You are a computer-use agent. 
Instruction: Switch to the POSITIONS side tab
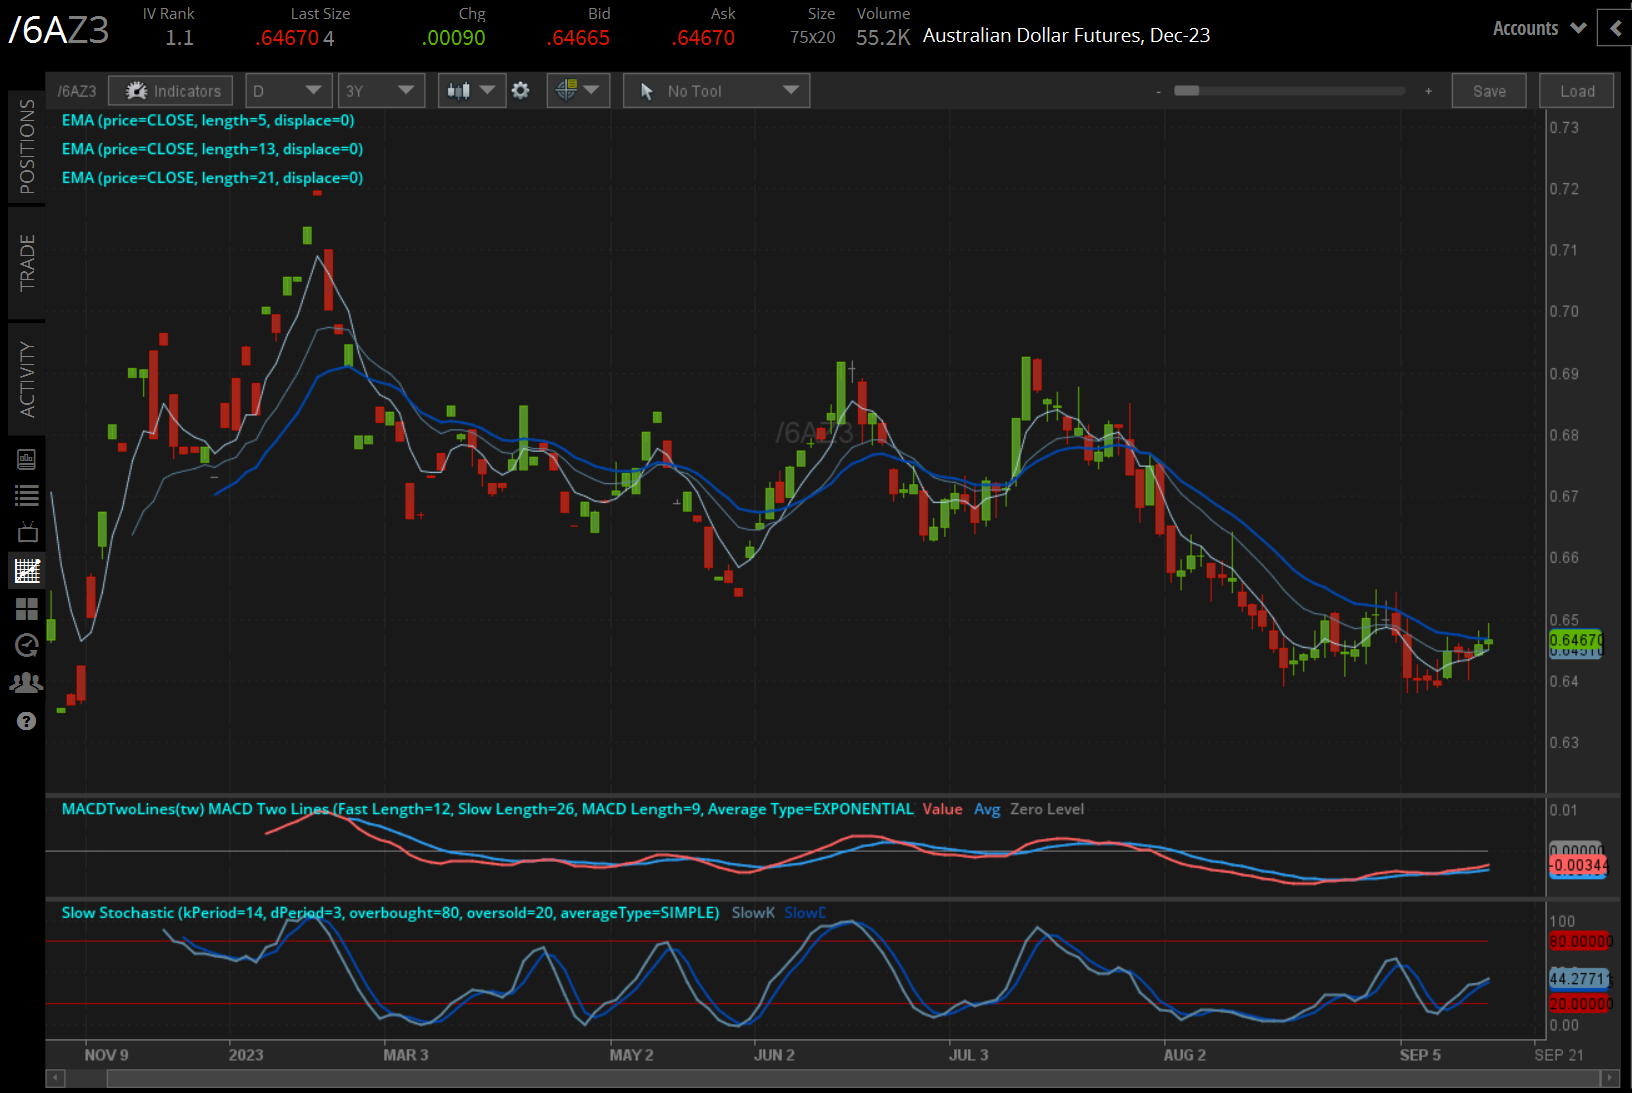[27, 146]
